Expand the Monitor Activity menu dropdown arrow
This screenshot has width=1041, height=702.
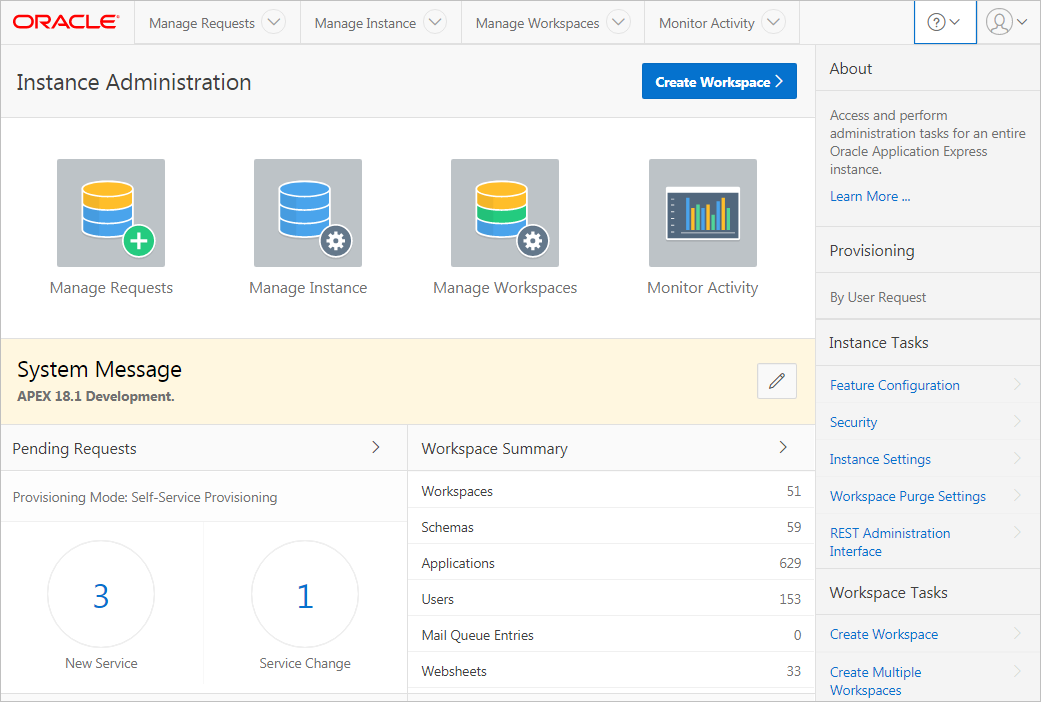point(773,23)
